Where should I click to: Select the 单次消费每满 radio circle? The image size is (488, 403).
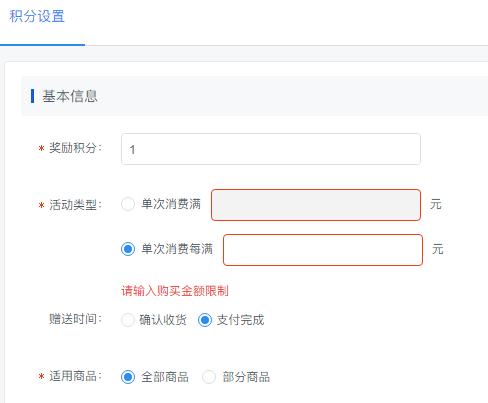(128, 249)
